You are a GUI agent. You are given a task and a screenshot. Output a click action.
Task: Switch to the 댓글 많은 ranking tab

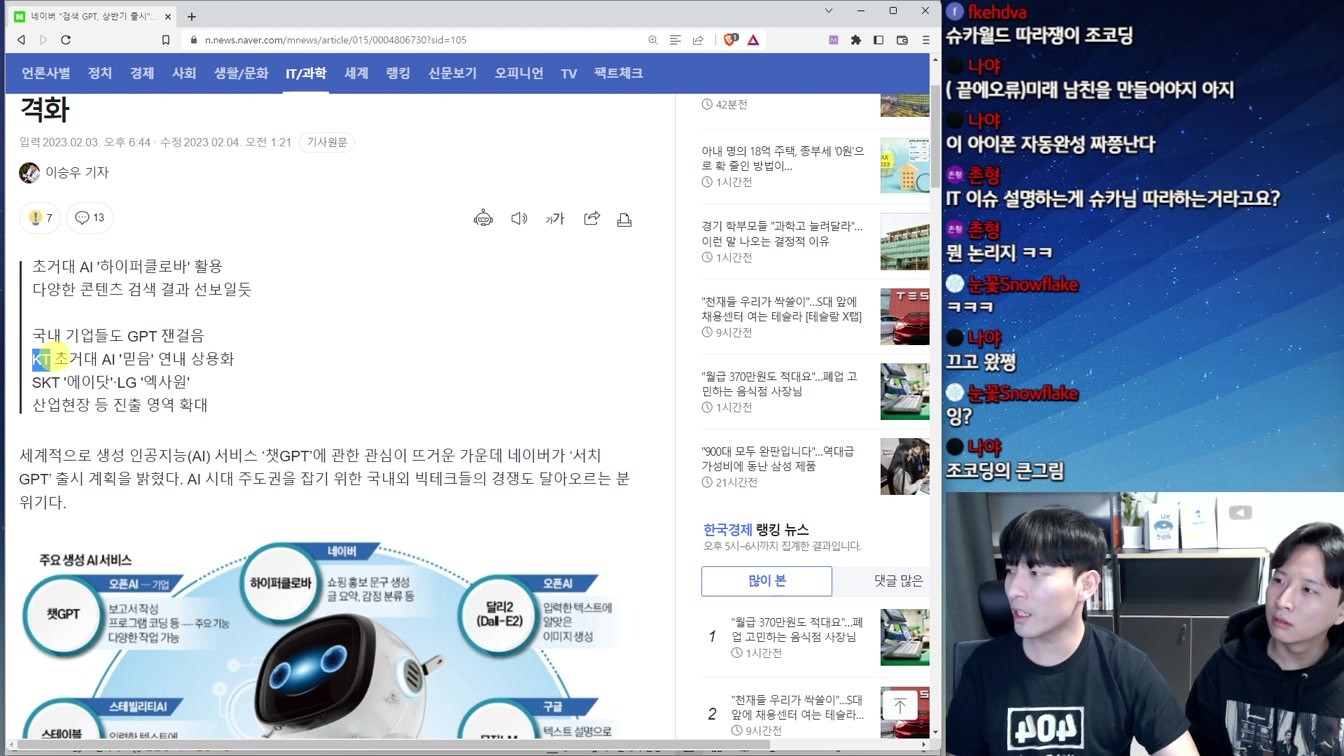[x=898, y=581]
